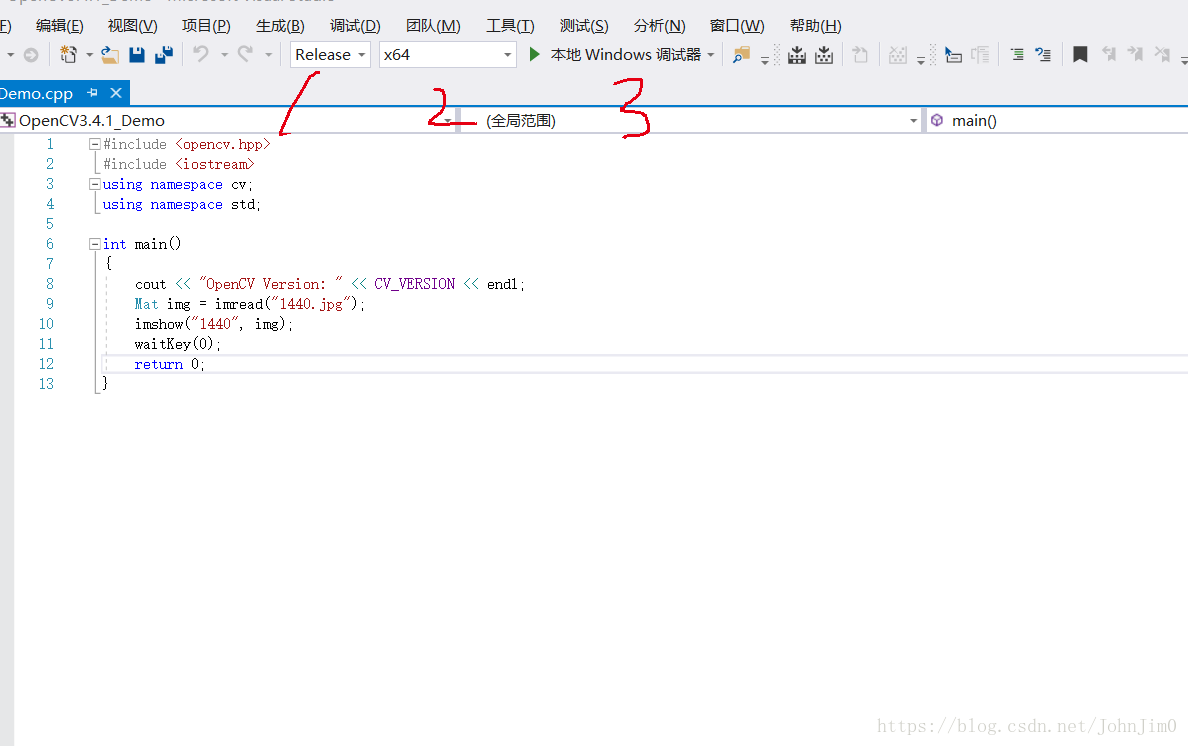Toggle a bookmark with the black bookmark icon
Viewport: 1188px width, 746px height.
(1080, 55)
